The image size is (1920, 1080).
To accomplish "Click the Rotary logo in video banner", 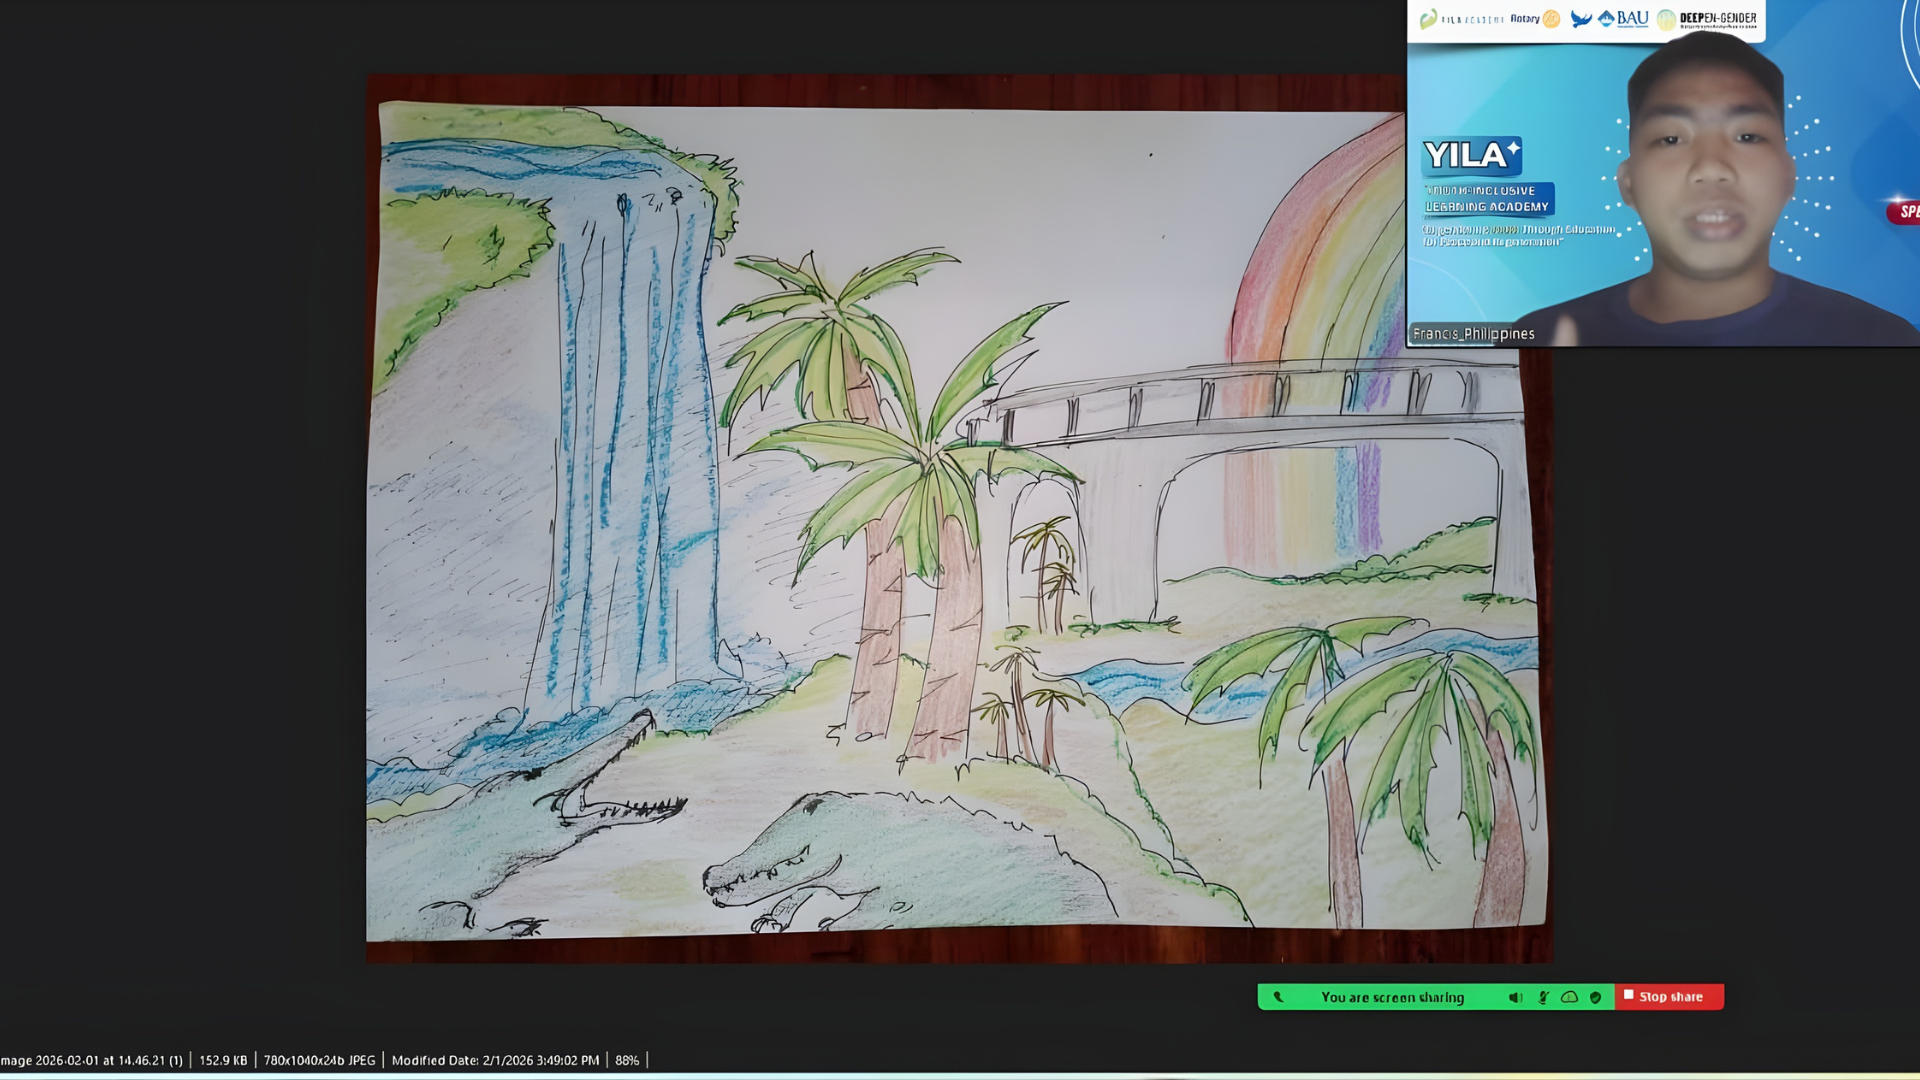I will pyautogui.click(x=1534, y=19).
